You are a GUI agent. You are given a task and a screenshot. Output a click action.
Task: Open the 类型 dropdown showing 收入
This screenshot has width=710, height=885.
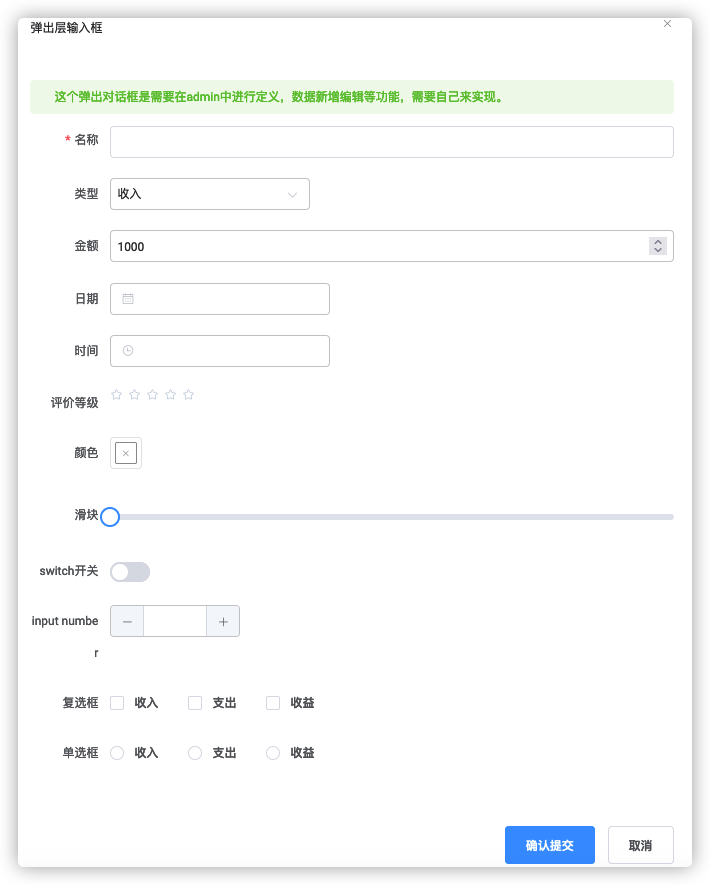(x=209, y=194)
